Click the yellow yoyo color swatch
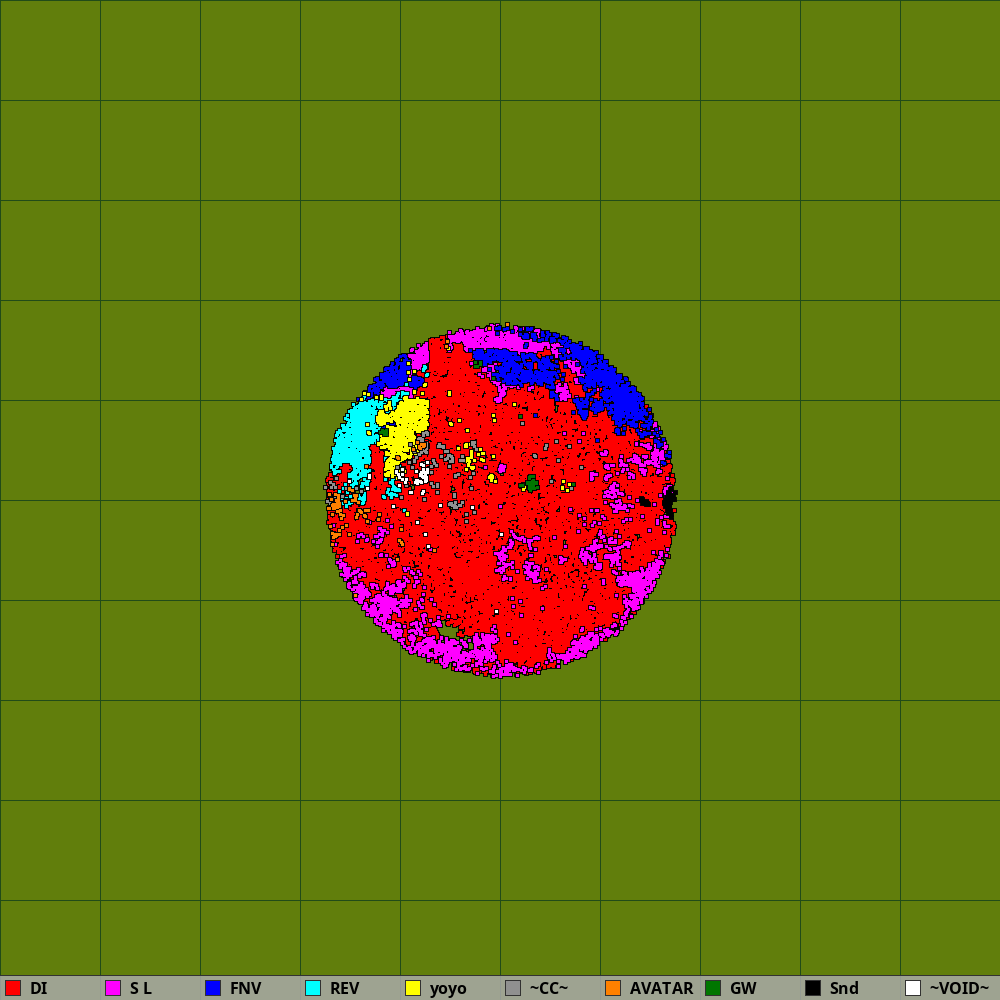Image resolution: width=1000 pixels, height=1000 pixels. 413,988
